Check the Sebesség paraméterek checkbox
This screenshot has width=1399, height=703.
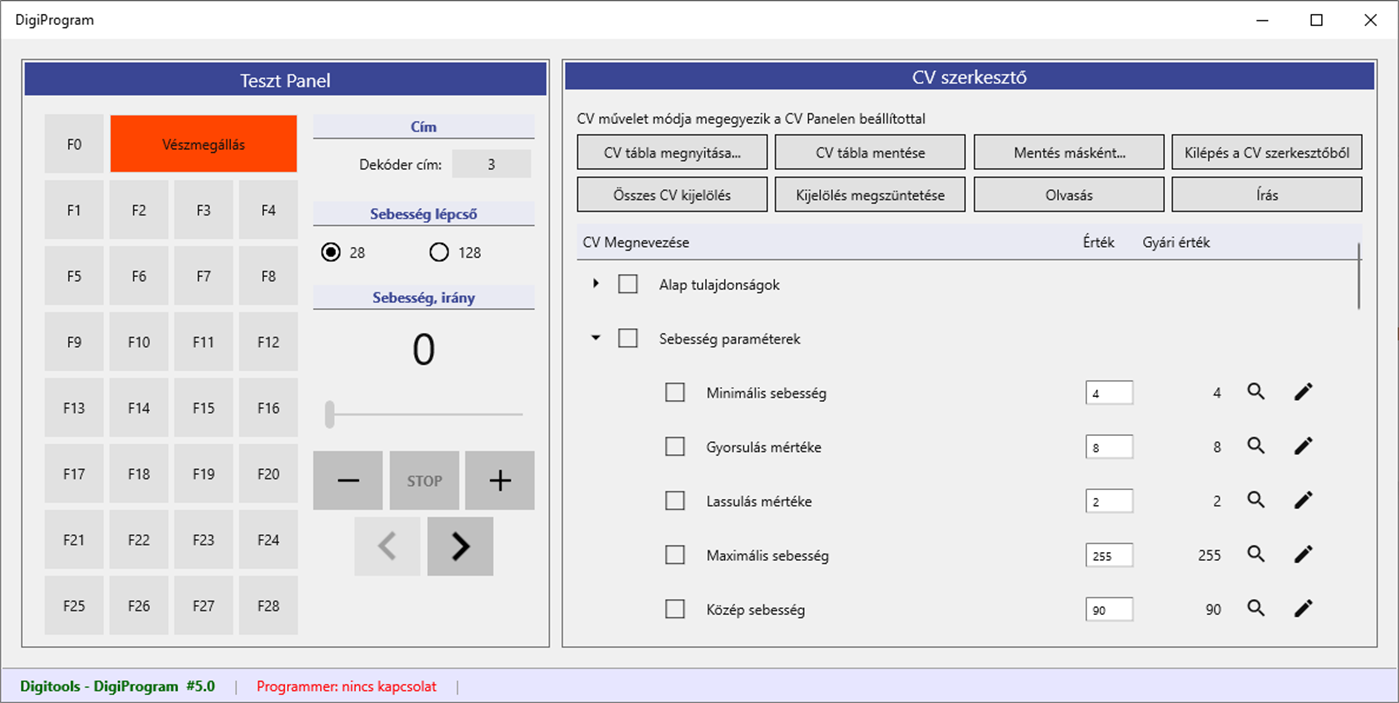628,338
